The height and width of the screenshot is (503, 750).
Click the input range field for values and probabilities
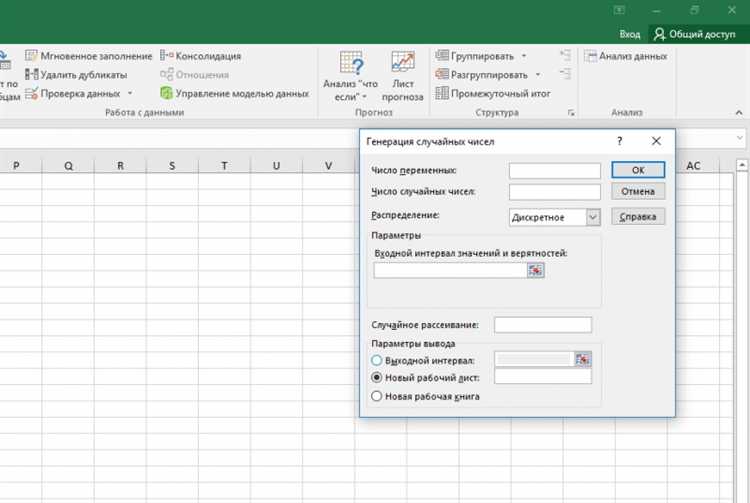coord(450,271)
